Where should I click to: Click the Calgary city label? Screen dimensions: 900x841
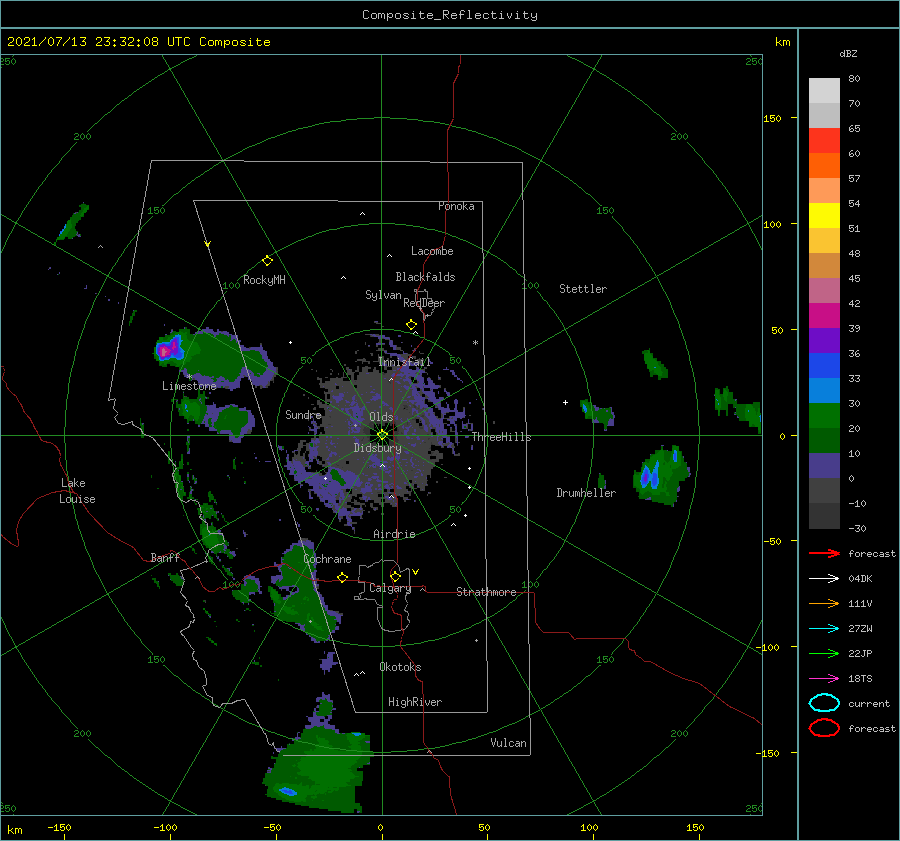pyautogui.click(x=390, y=588)
